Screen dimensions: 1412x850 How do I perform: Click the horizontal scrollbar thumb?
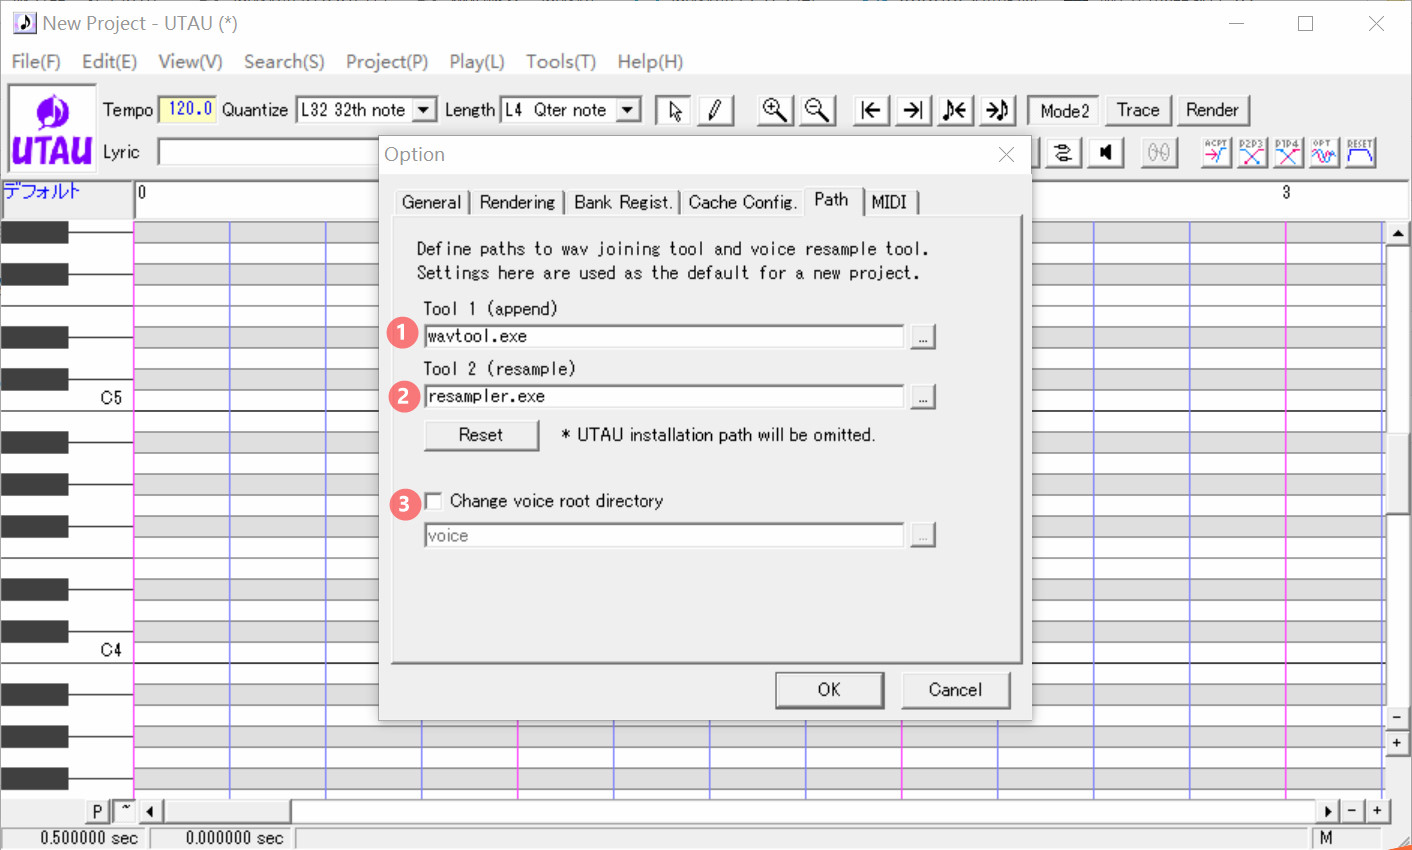227,811
